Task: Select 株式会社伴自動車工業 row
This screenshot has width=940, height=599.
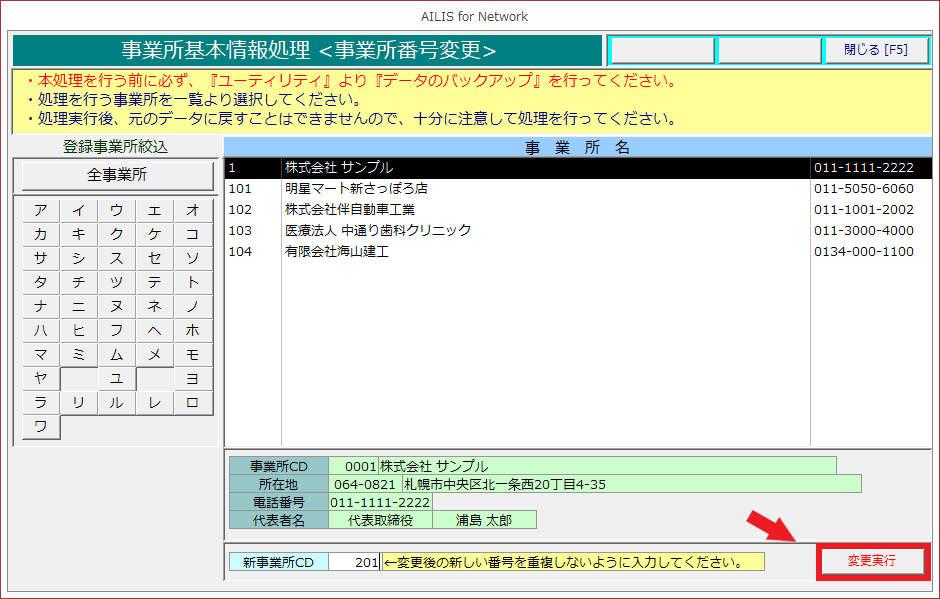Action: point(349,210)
